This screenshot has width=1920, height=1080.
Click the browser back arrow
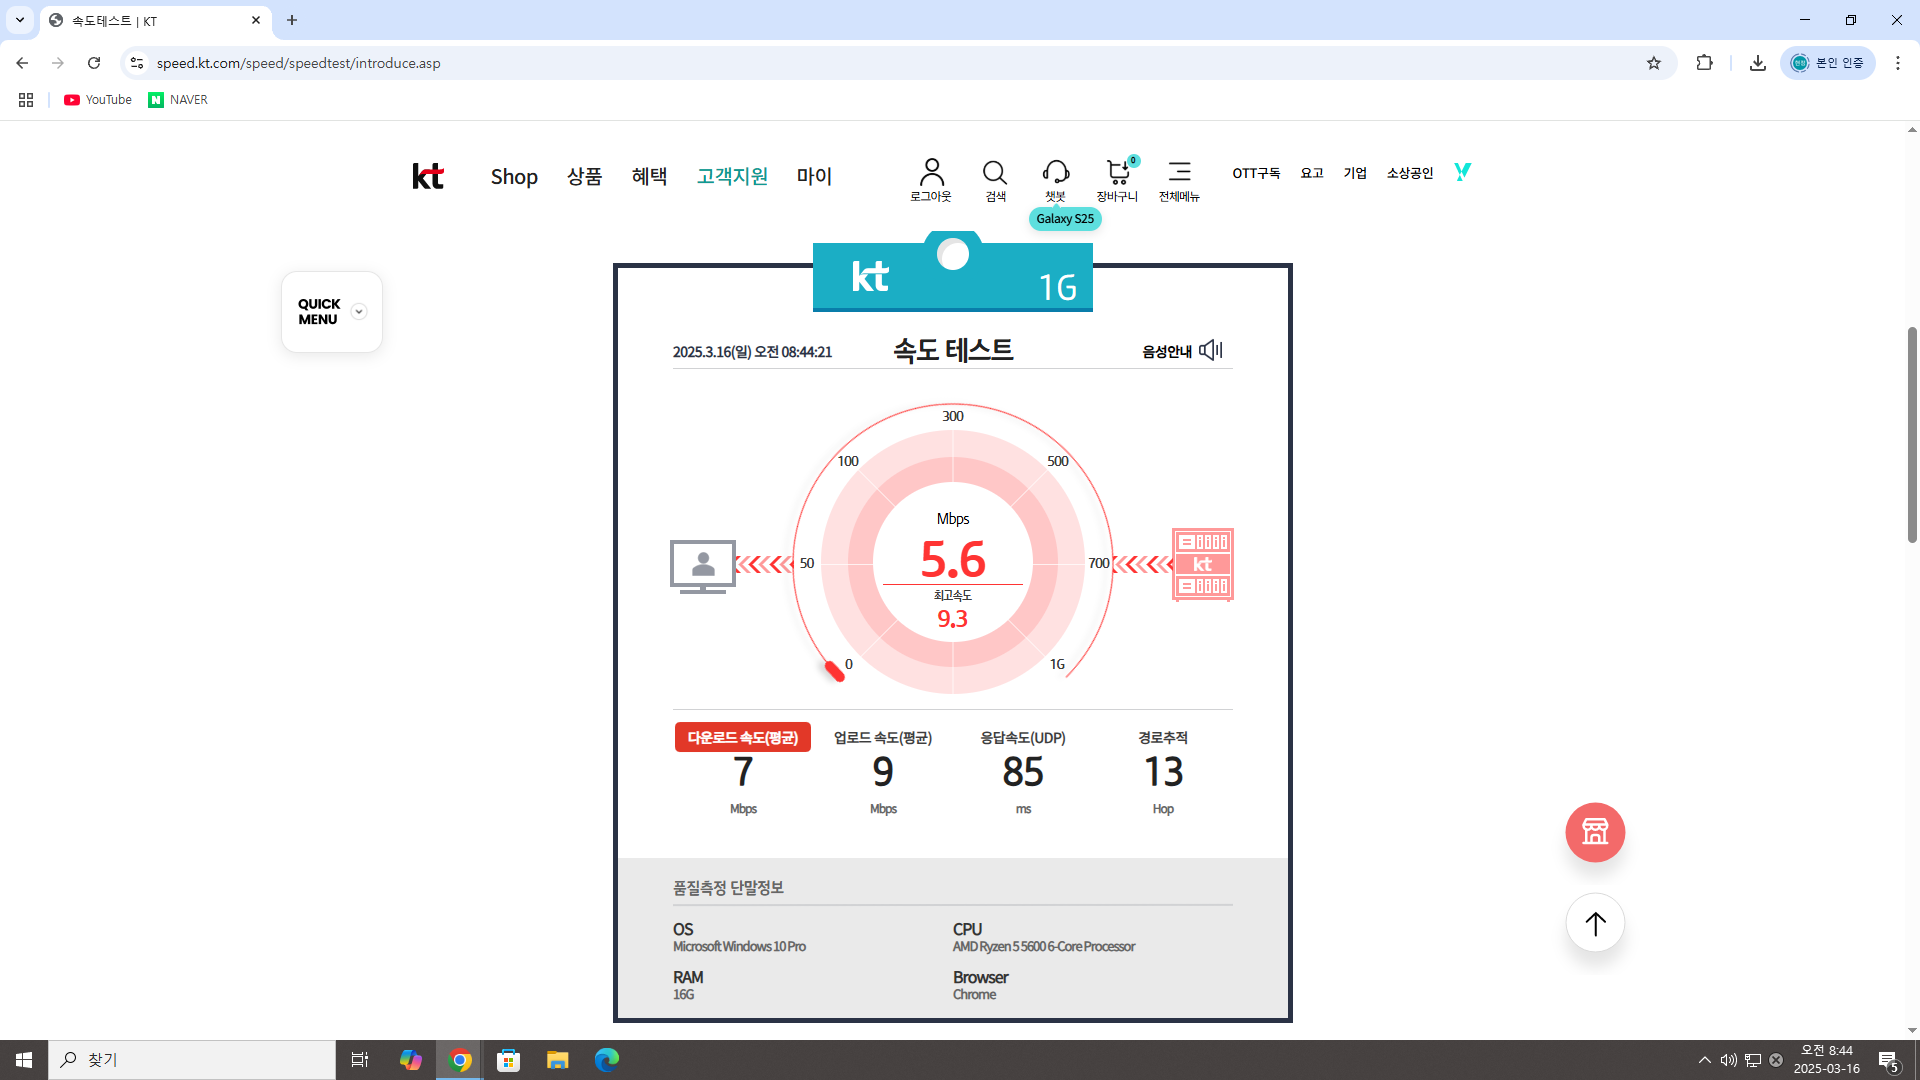22,63
